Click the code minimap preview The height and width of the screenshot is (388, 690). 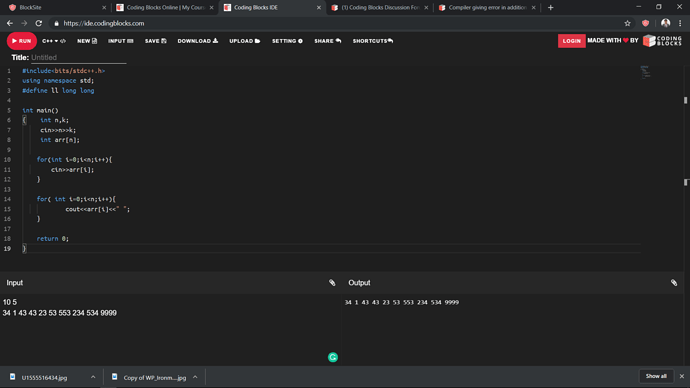point(645,72)
